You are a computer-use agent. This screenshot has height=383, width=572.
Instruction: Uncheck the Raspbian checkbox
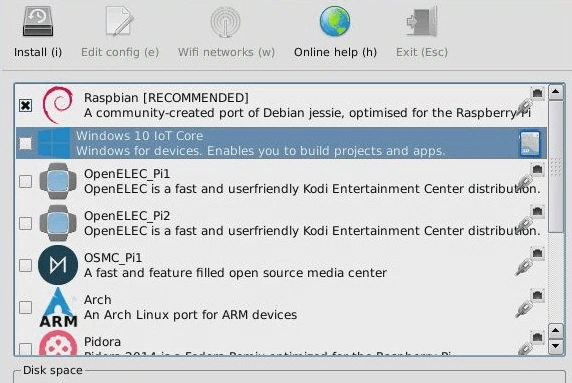[26, 105]
